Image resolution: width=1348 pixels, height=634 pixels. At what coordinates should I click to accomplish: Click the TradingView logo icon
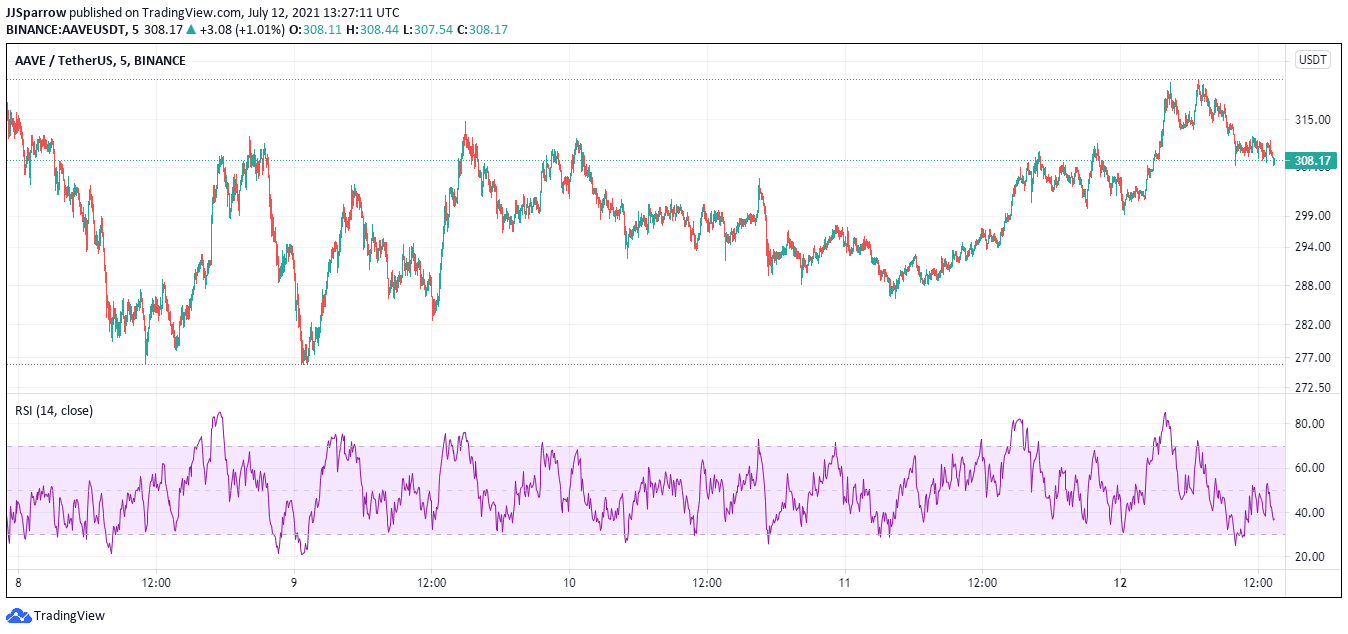tap(18, 615)
